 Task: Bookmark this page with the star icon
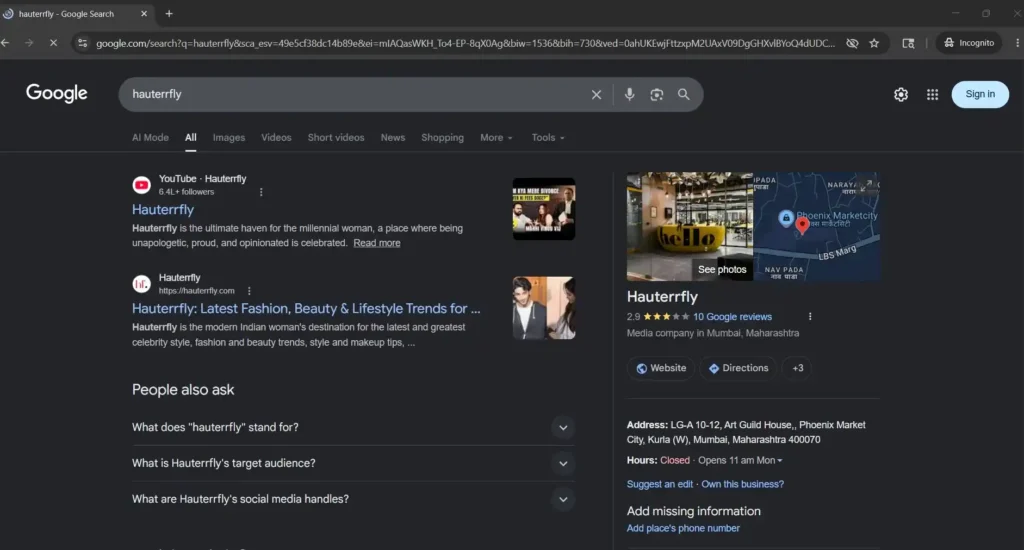[874, 43]
